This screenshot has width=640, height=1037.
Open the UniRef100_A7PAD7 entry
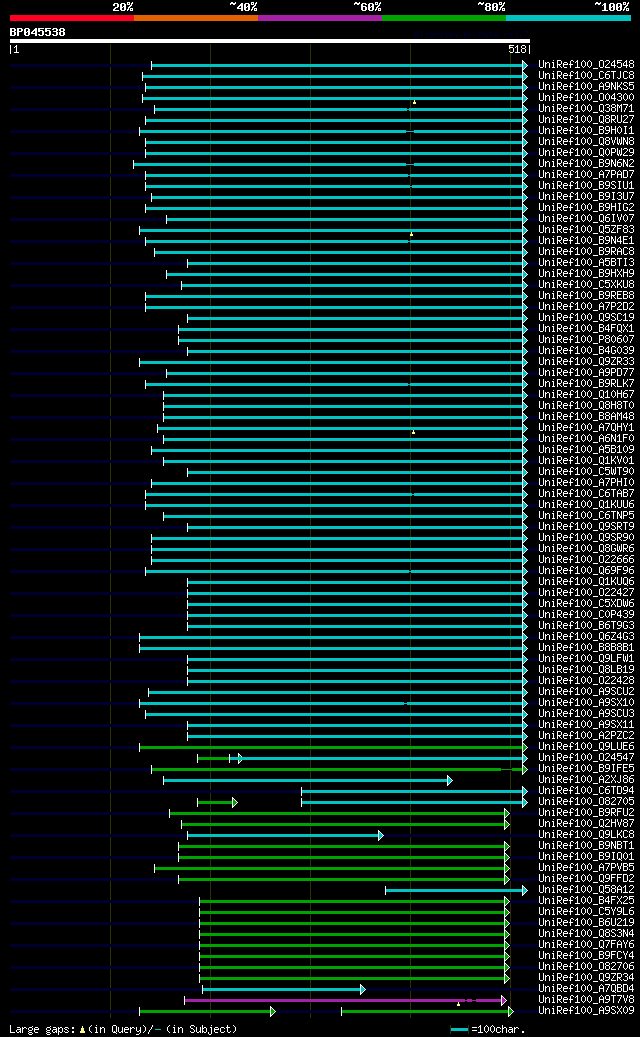coord(586,175)
